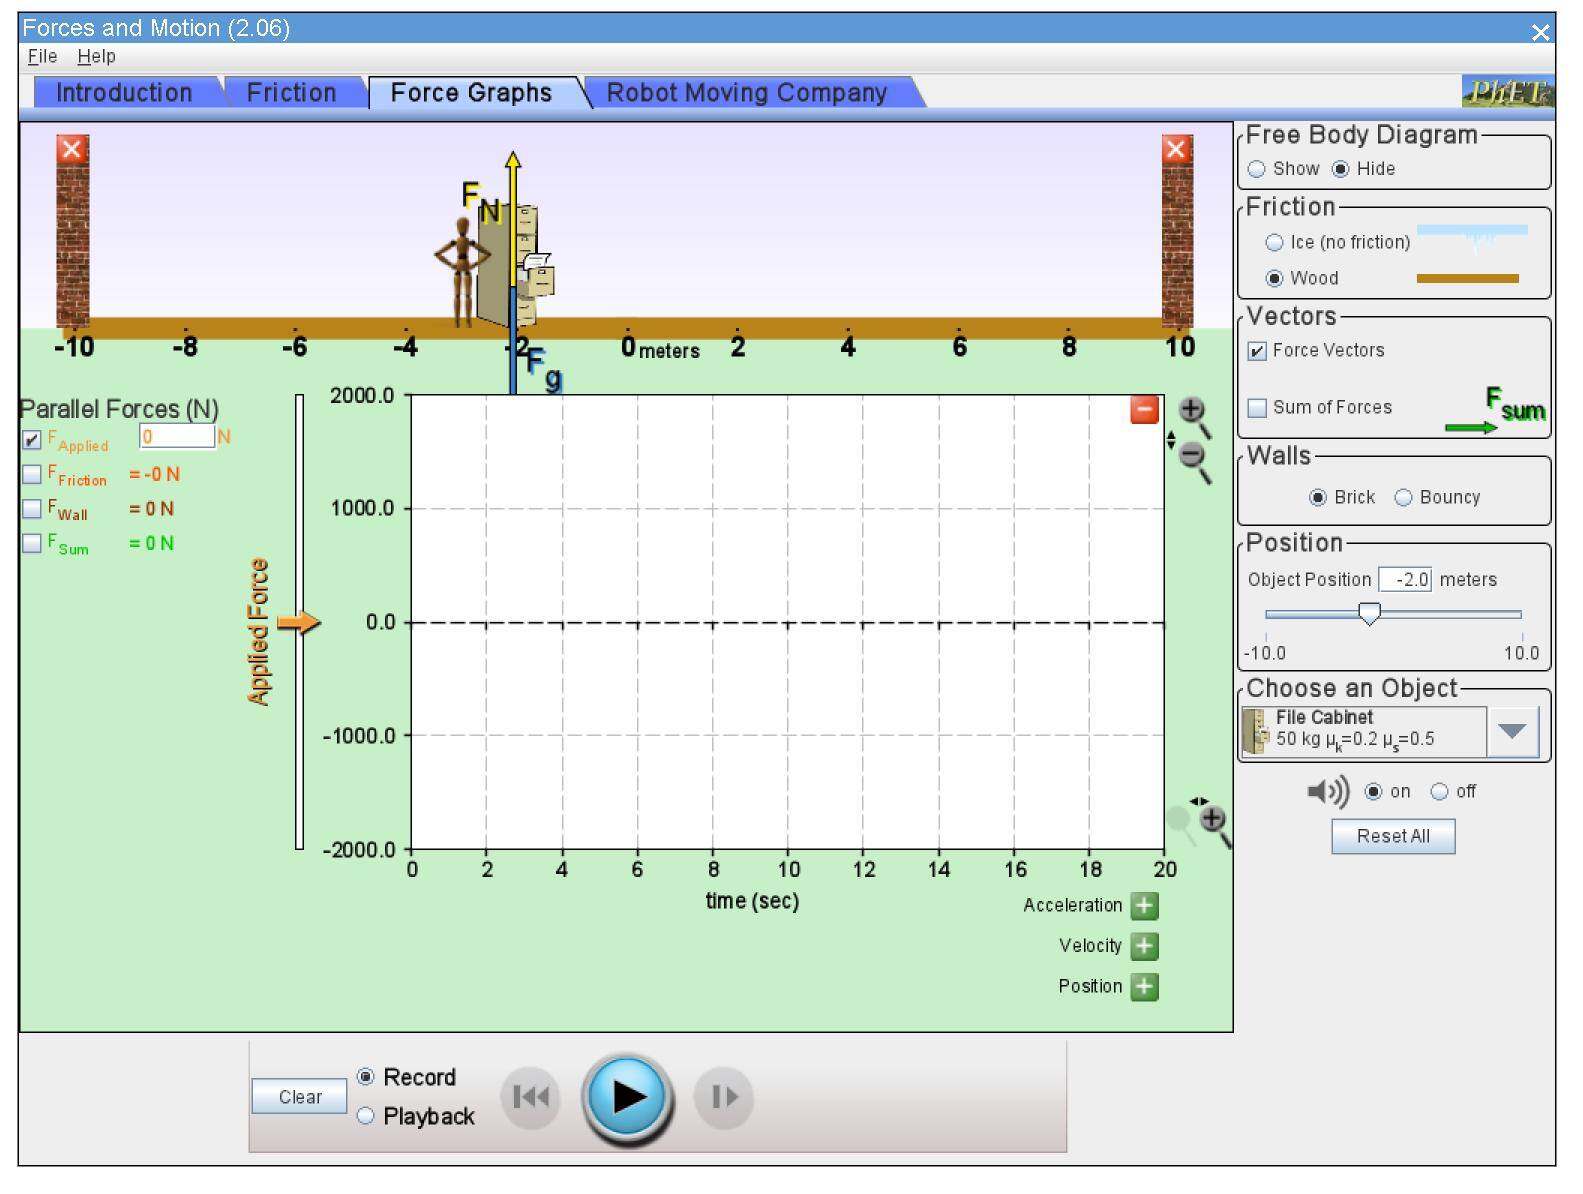This screenshot has height=1194, width=1583.
Task: Click the Object Position slider handle
Action: point(1370,614)
